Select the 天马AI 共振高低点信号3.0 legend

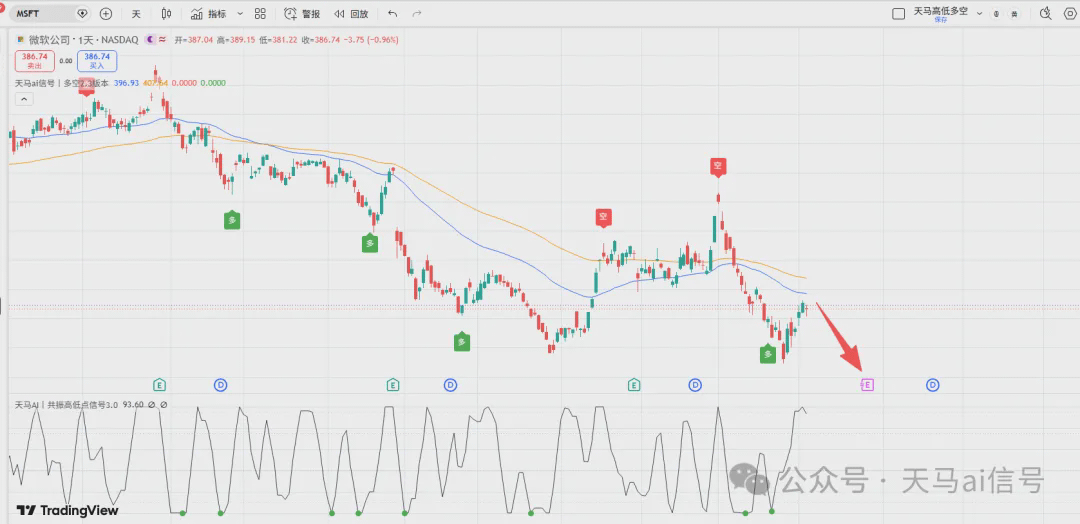[x=66, y=405]
